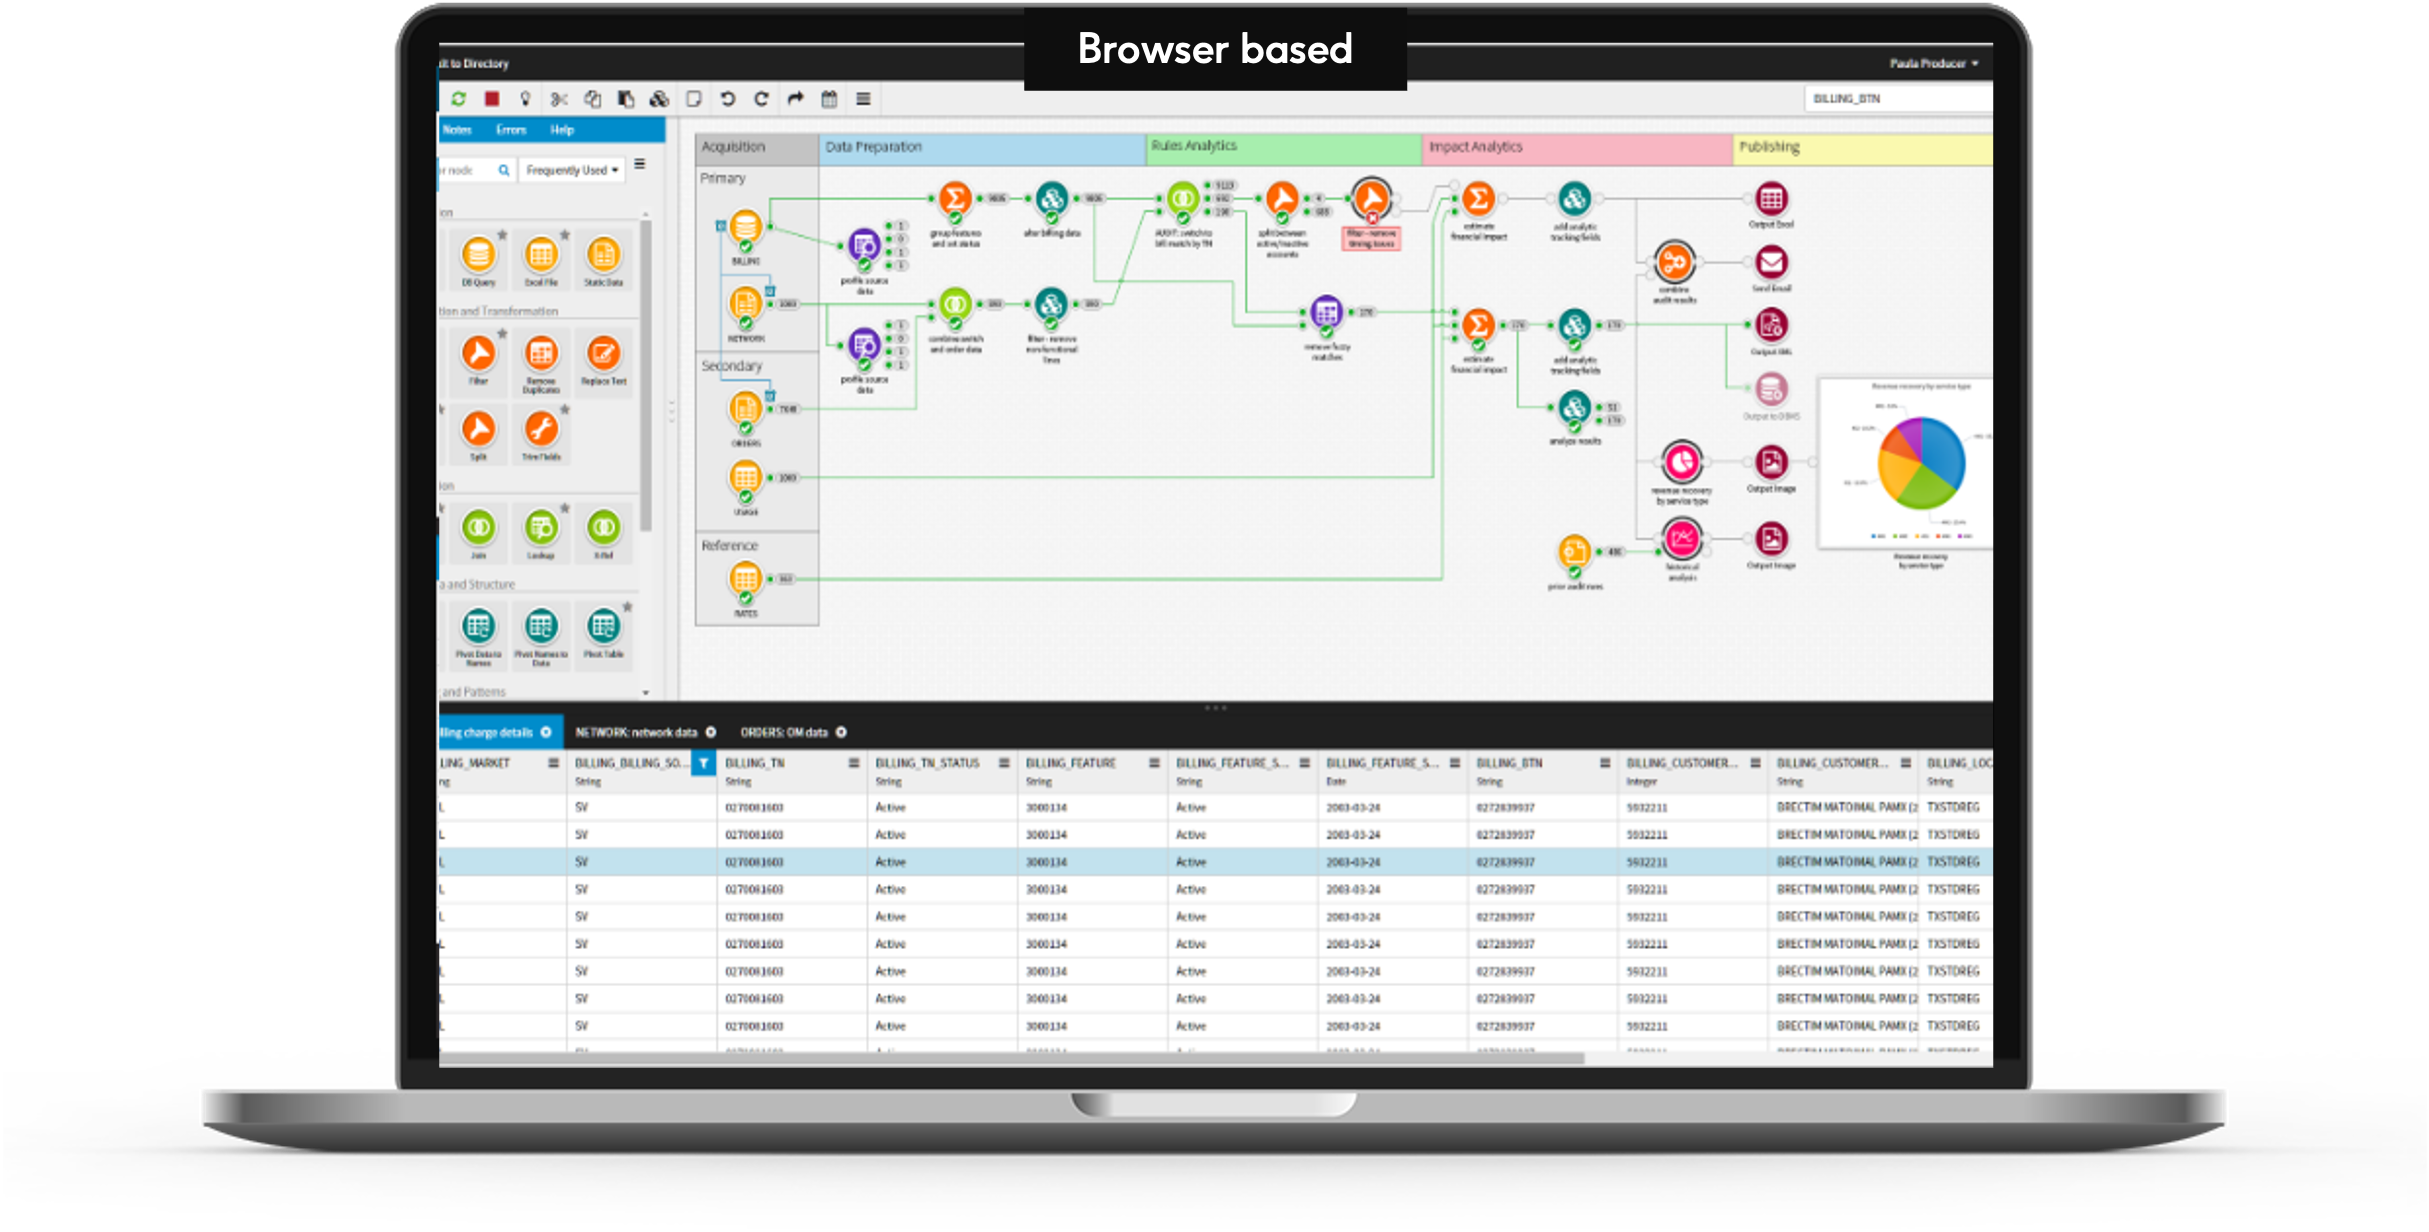Toggle favorite star on the Filter node
The image size is (2429, 1232).
(502, 335)
